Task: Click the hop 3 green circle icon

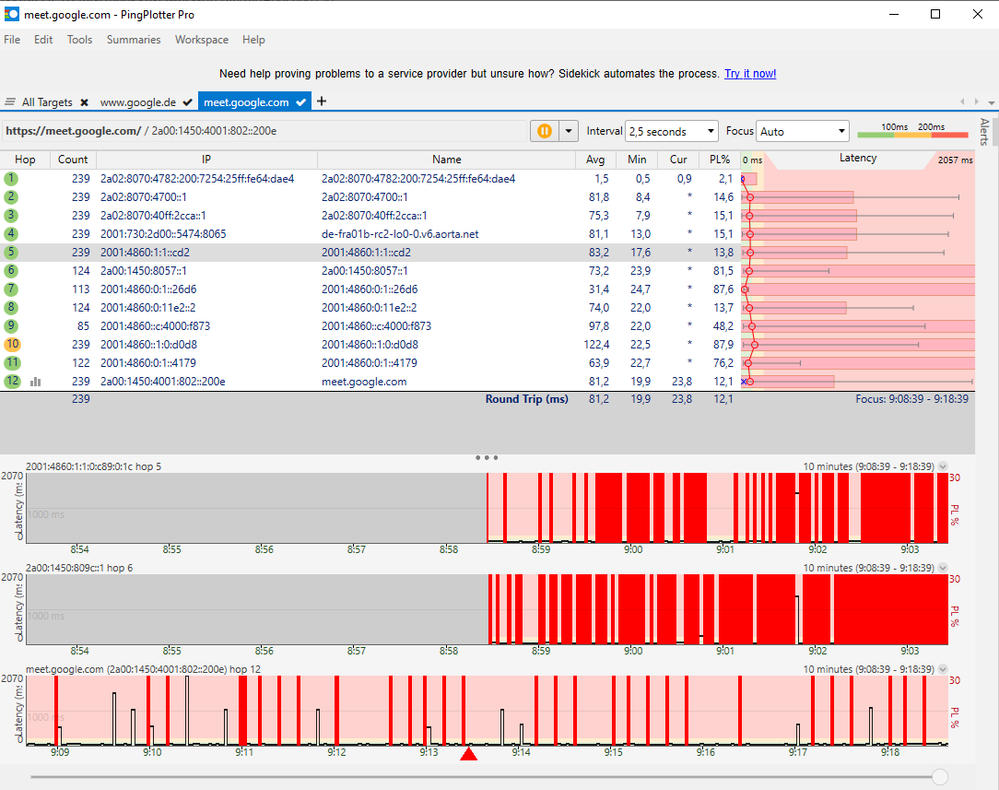Action: 11,216
